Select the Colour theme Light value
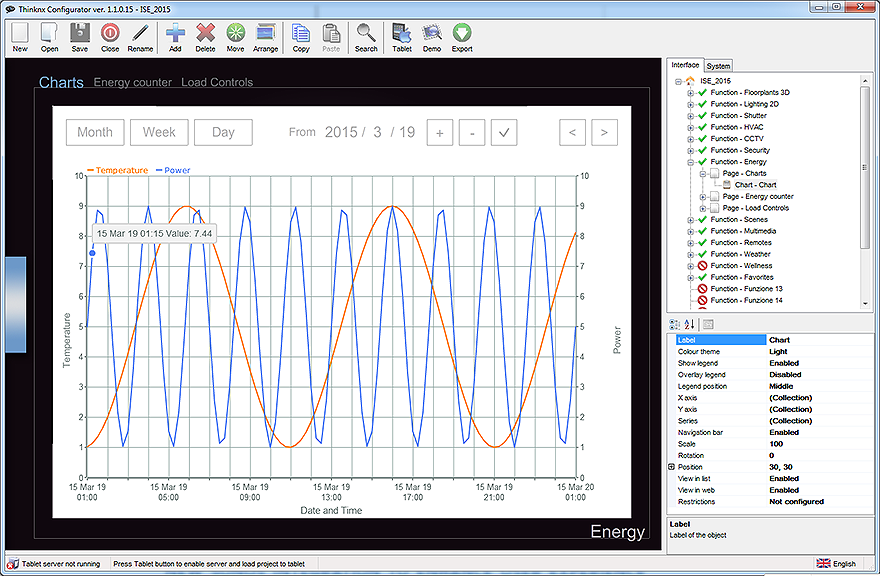This screenshot has width=880, height=576. pyautogui.click(x=819, y=351)
